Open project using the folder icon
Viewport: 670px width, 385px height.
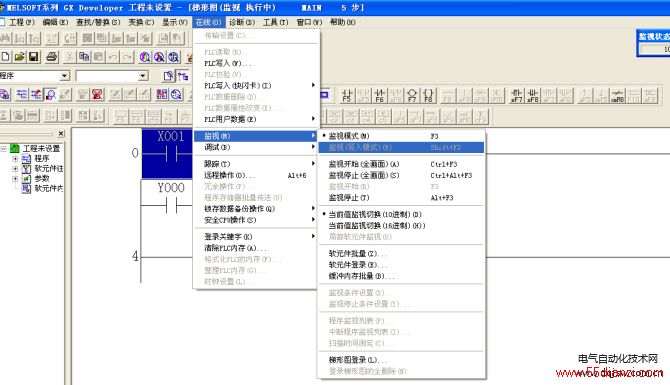pos(19,57)
